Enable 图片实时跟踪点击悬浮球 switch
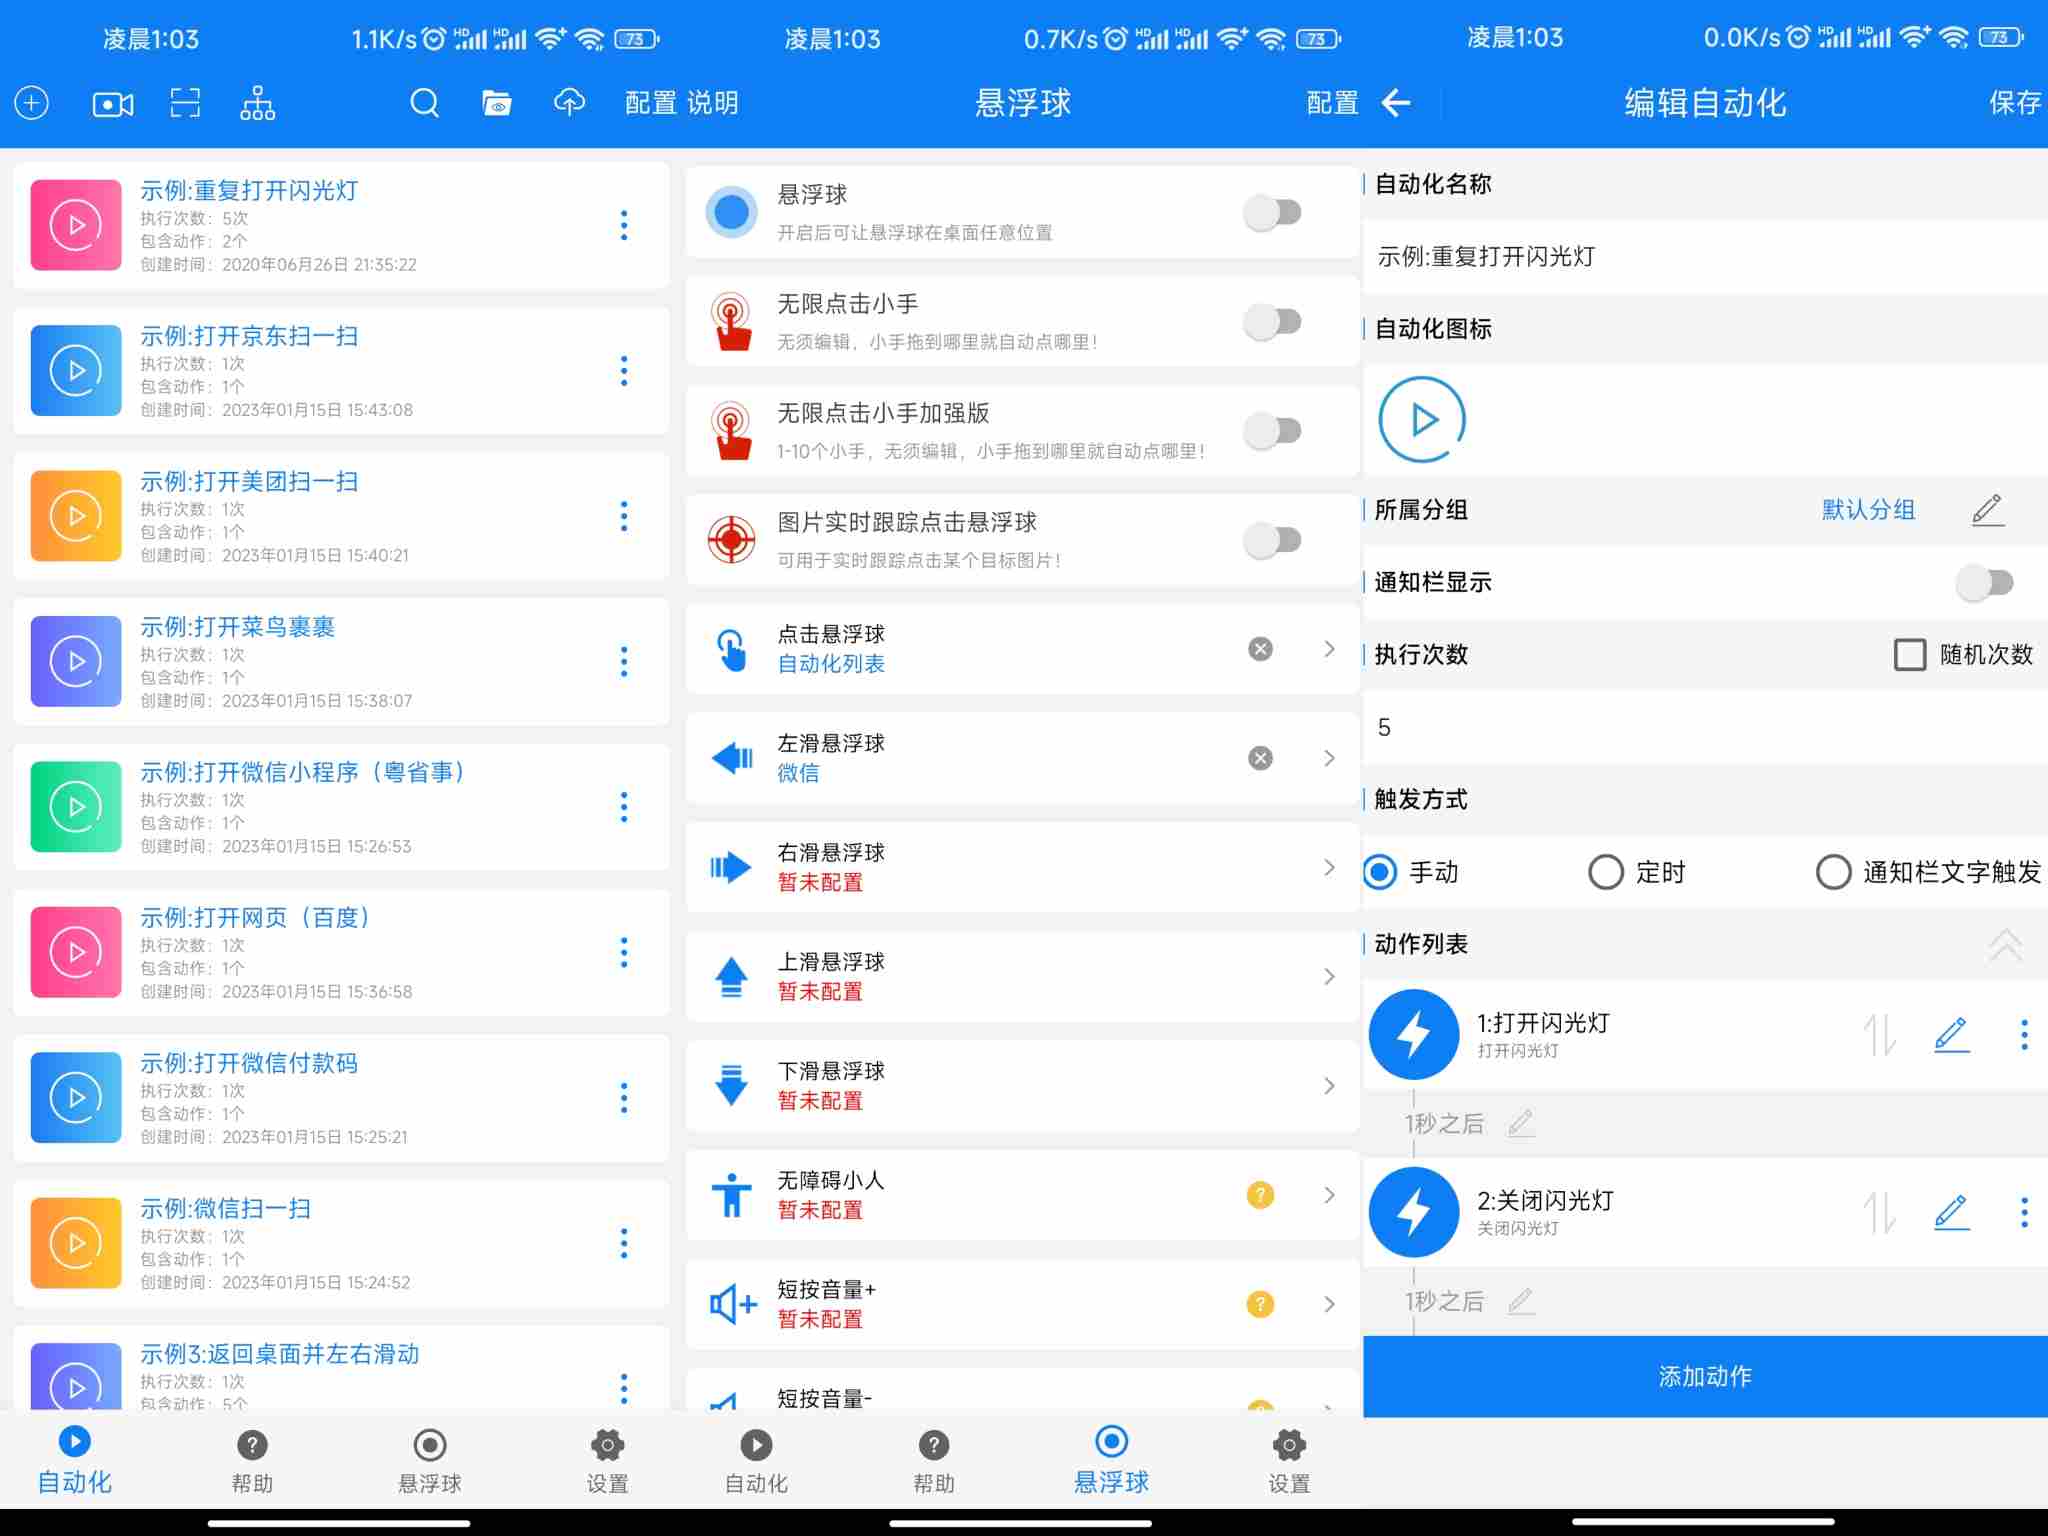The image size is (2048, 1536). click(x=1273, y=540)
